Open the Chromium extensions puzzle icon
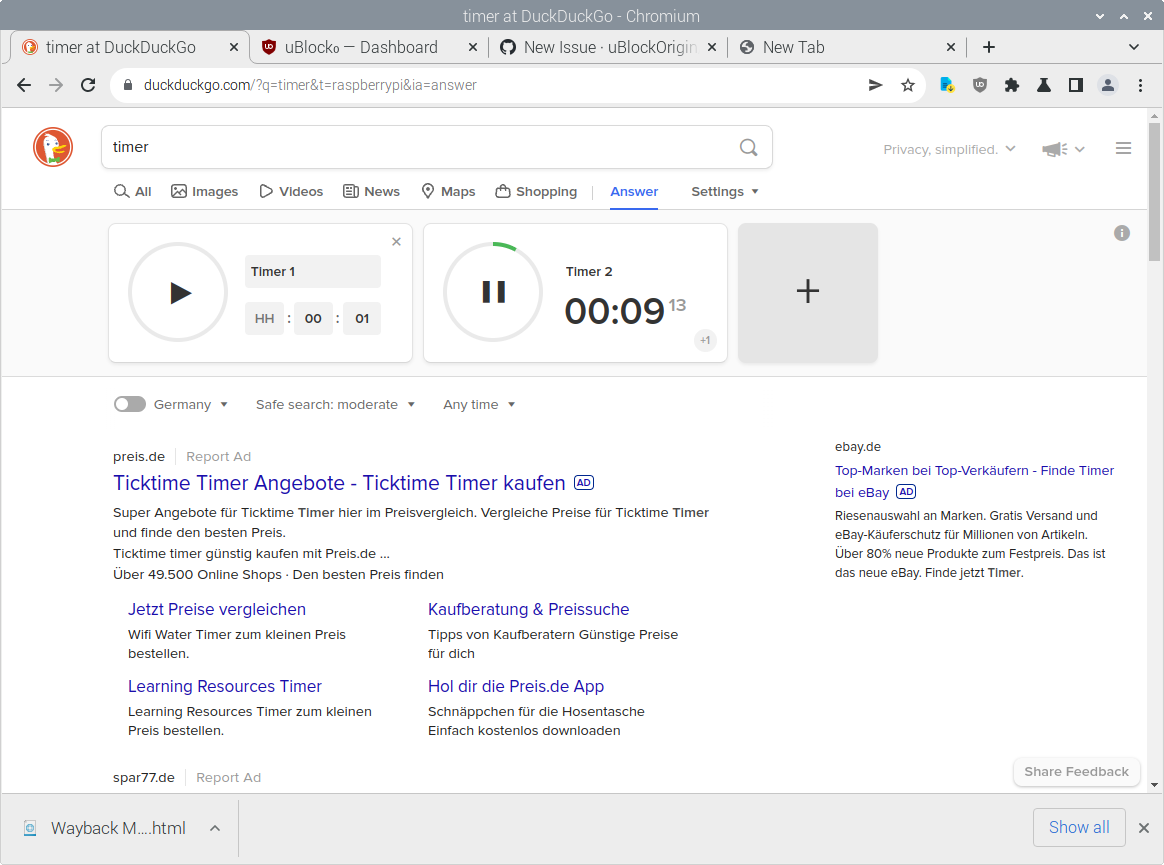Viewport: 1164px width, 865px height. tap(1012, 85)
